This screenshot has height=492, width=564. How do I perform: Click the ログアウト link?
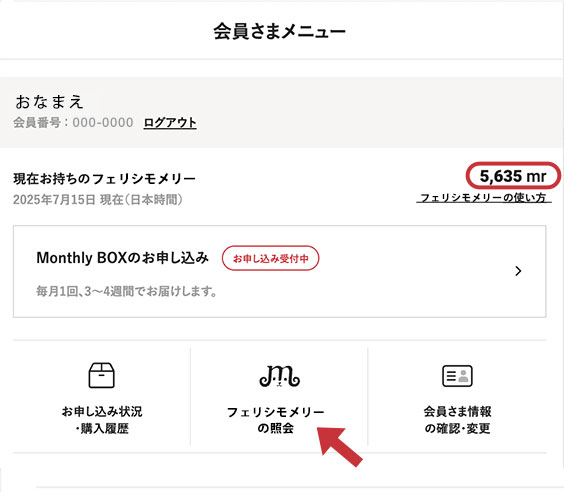[x=170, y=123]
